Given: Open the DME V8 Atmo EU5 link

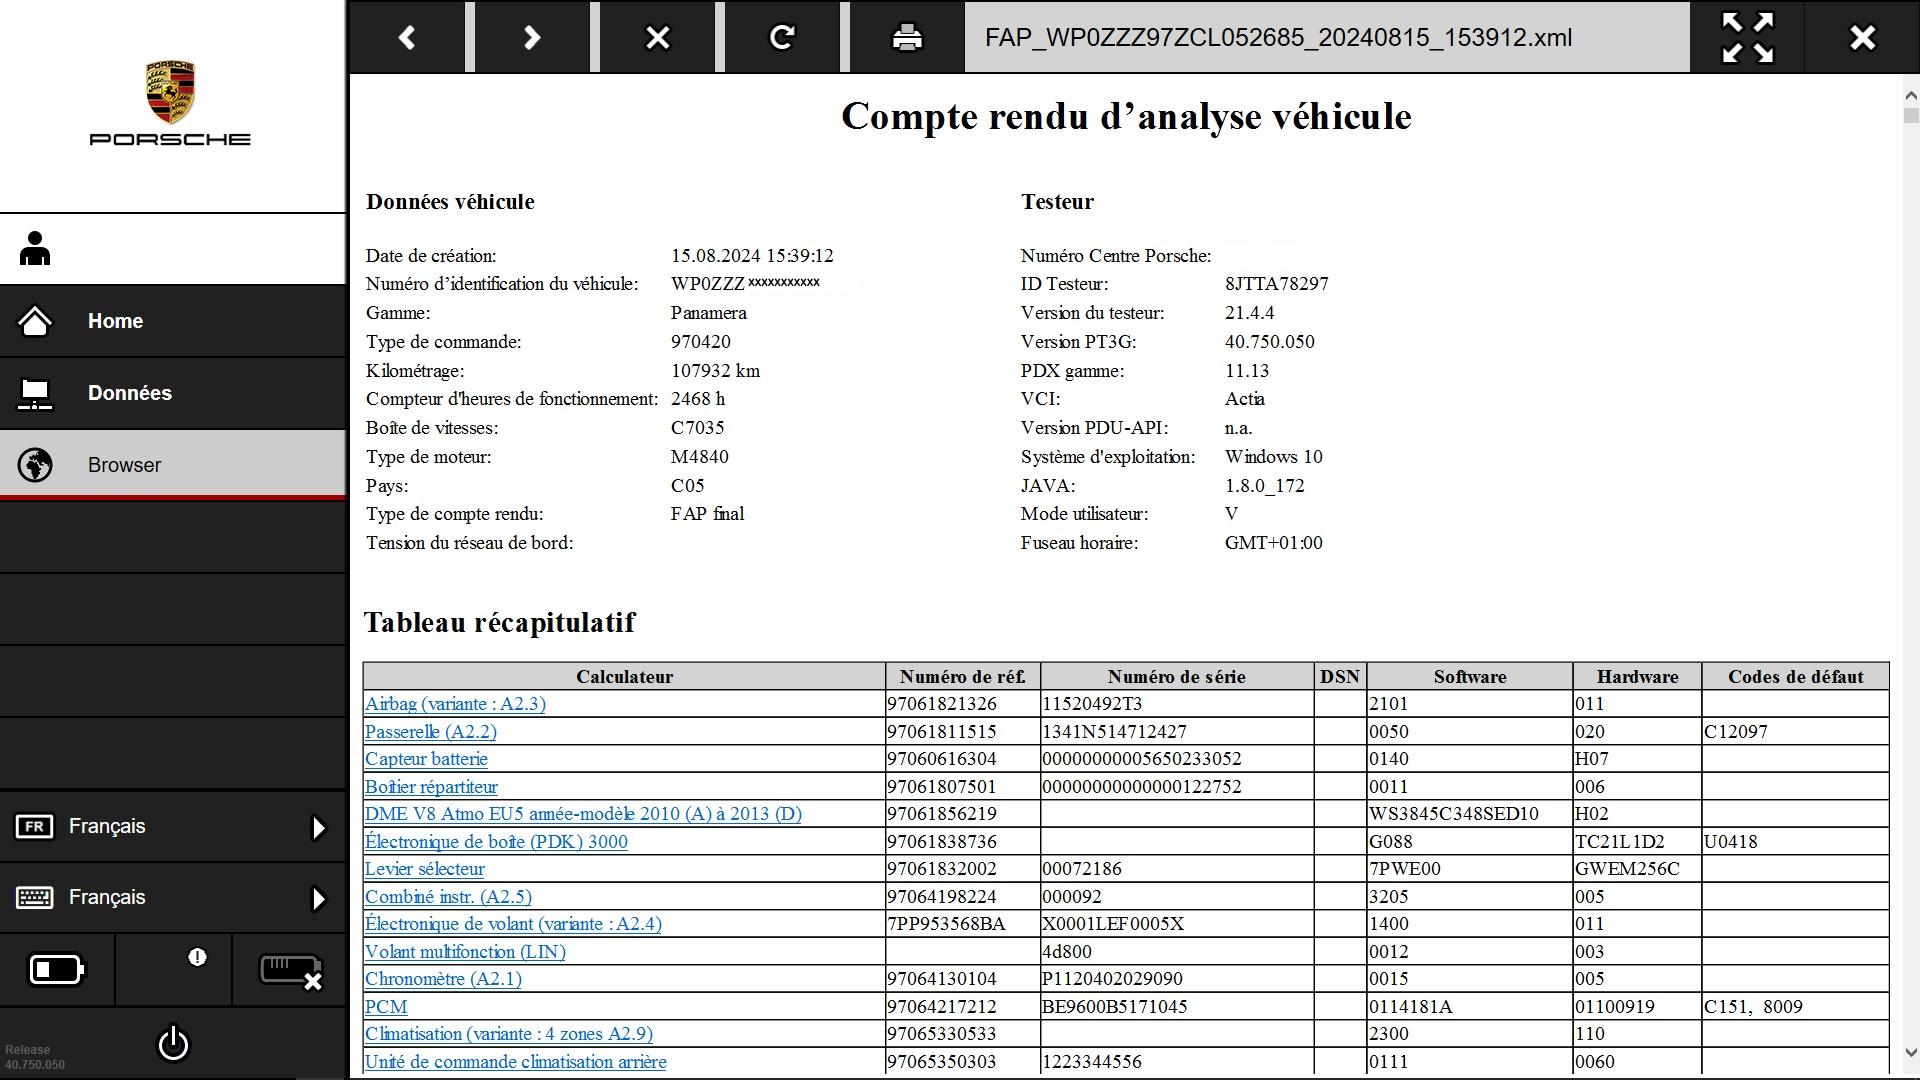Looking at the screenshot, I should (x=583, y=814).
